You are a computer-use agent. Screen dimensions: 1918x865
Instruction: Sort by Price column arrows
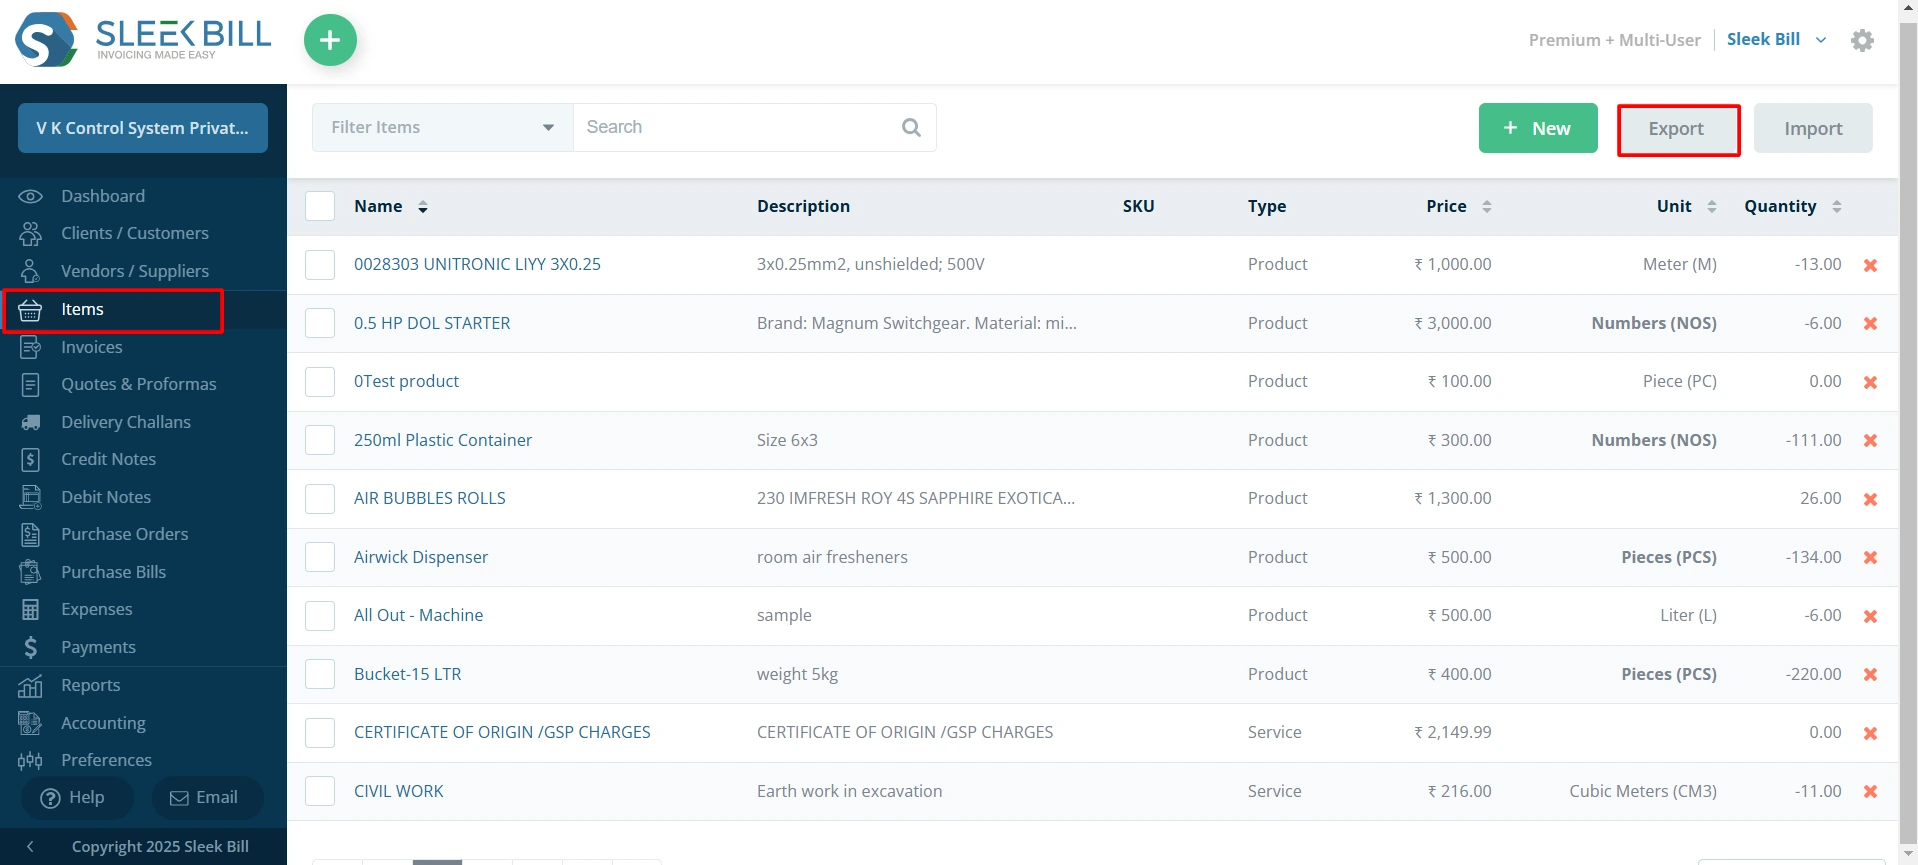click(1487, 207)
